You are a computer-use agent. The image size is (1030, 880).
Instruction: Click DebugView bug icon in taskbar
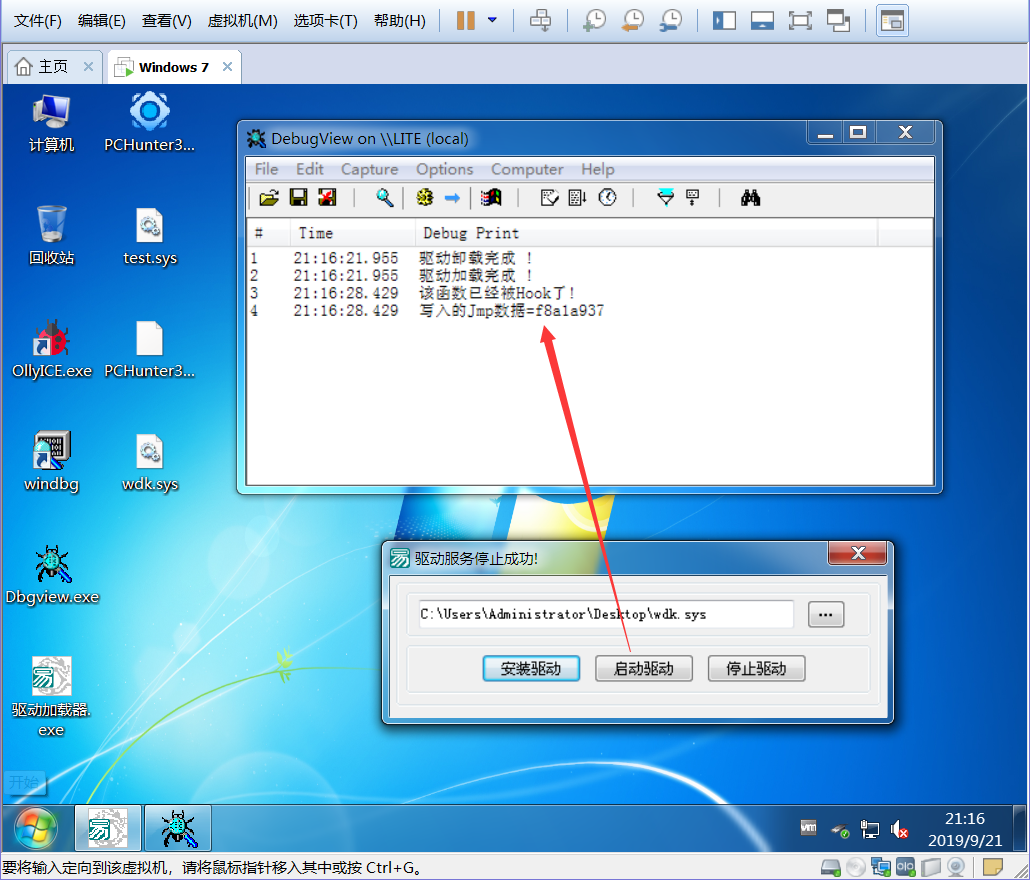178,829
